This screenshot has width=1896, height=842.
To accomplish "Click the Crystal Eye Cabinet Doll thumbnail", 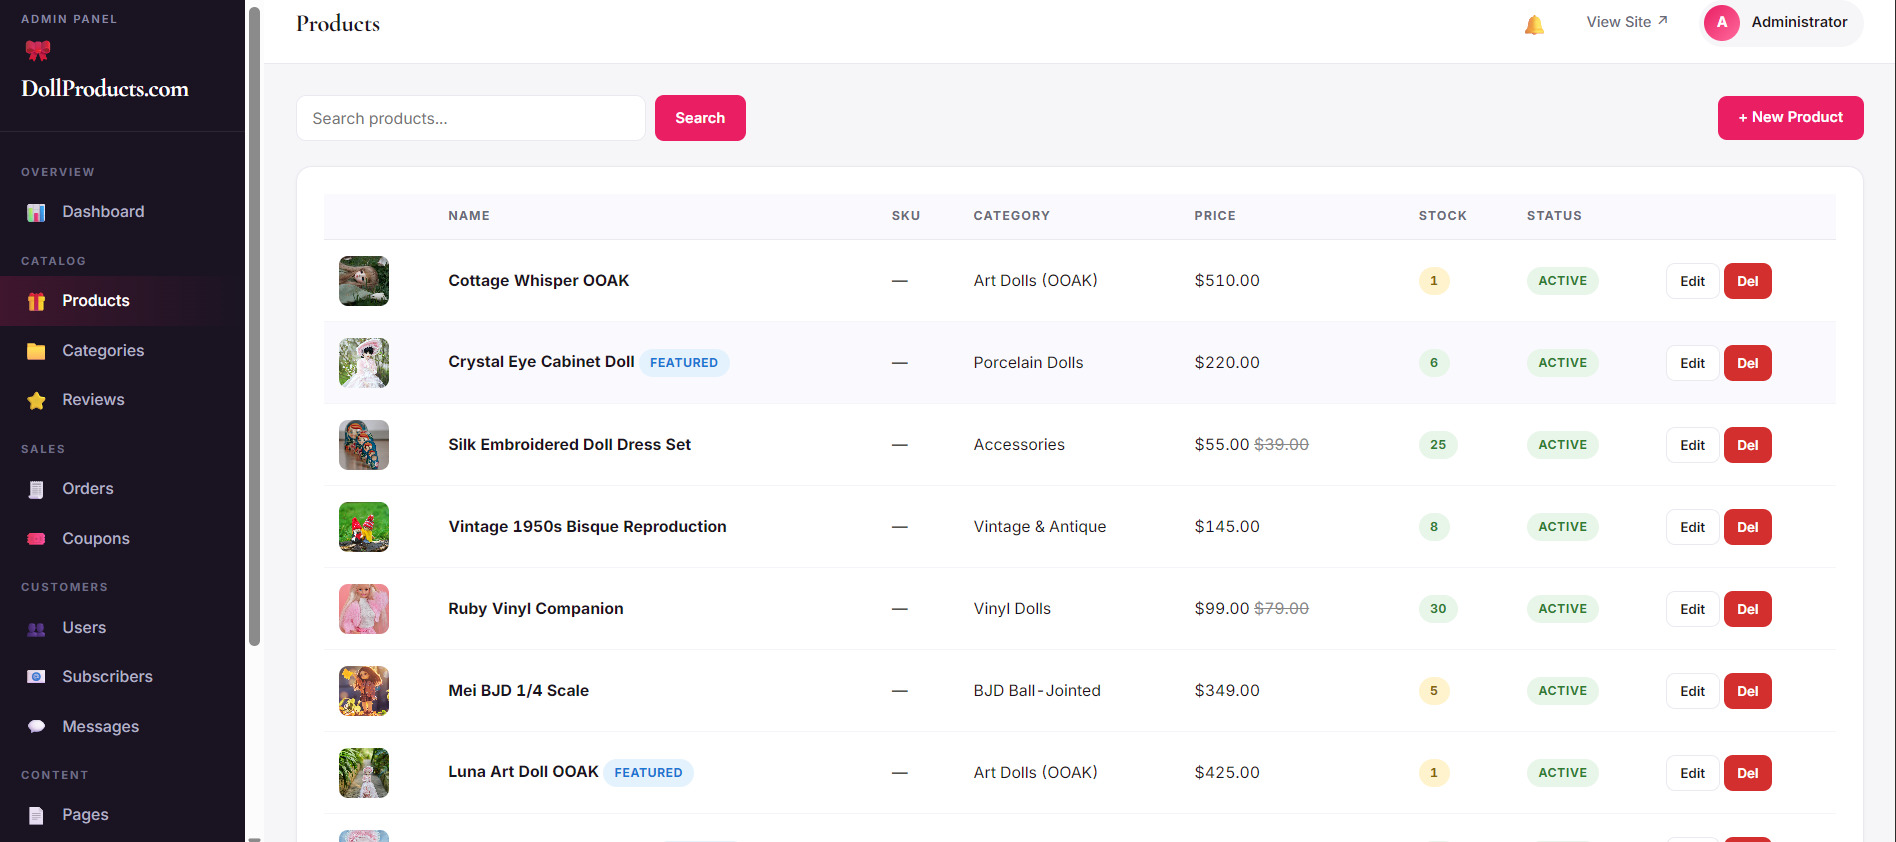I will click(x=364, y=363).
